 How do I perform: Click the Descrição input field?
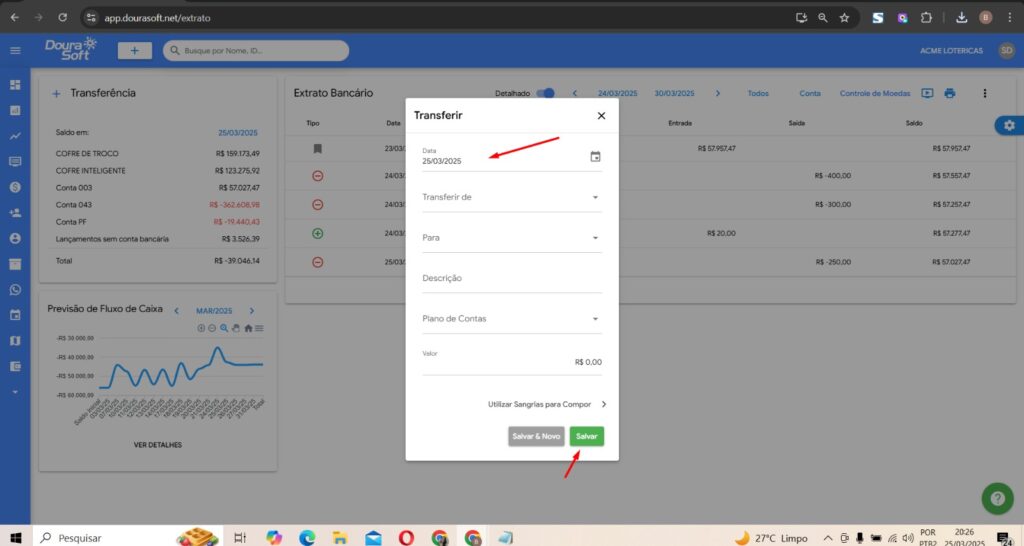512,279
